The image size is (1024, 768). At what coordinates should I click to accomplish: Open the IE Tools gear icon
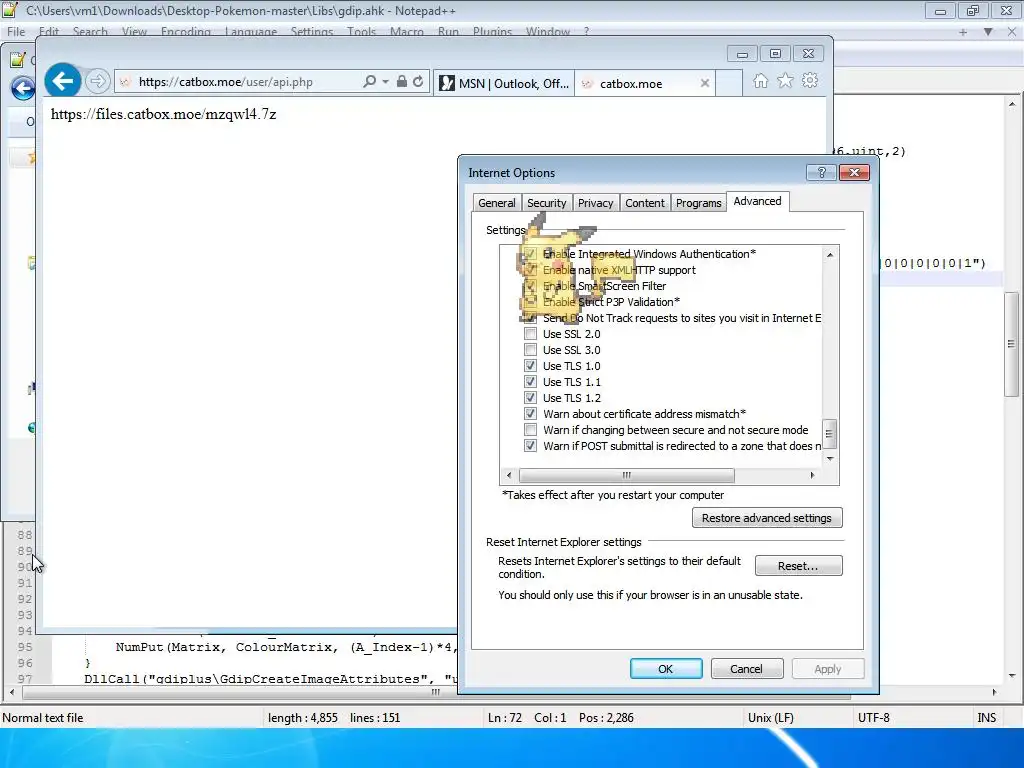(810, 81)
